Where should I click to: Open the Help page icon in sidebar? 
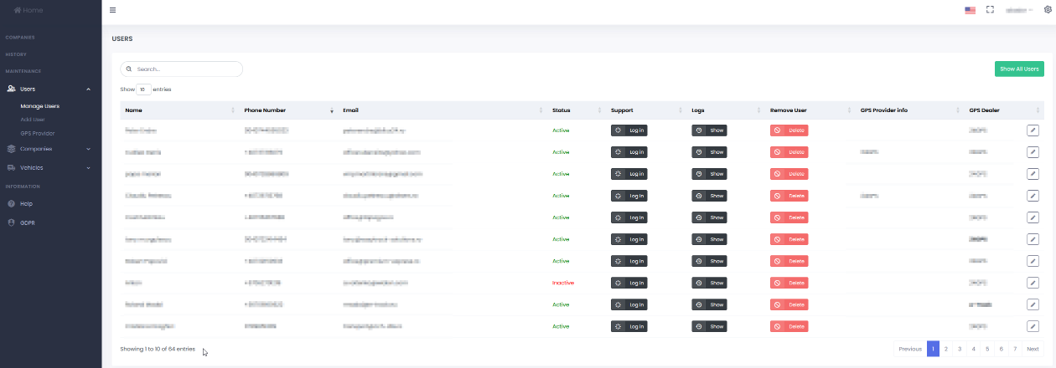[11, 204]
